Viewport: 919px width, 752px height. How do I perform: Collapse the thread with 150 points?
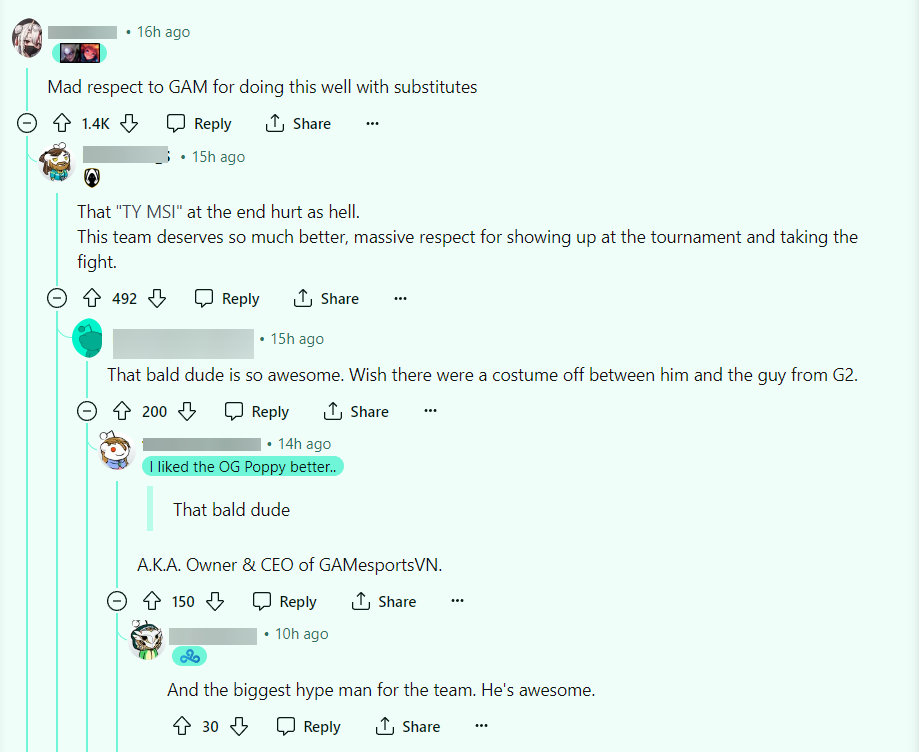pyautogui.click(x=117, y=601)
